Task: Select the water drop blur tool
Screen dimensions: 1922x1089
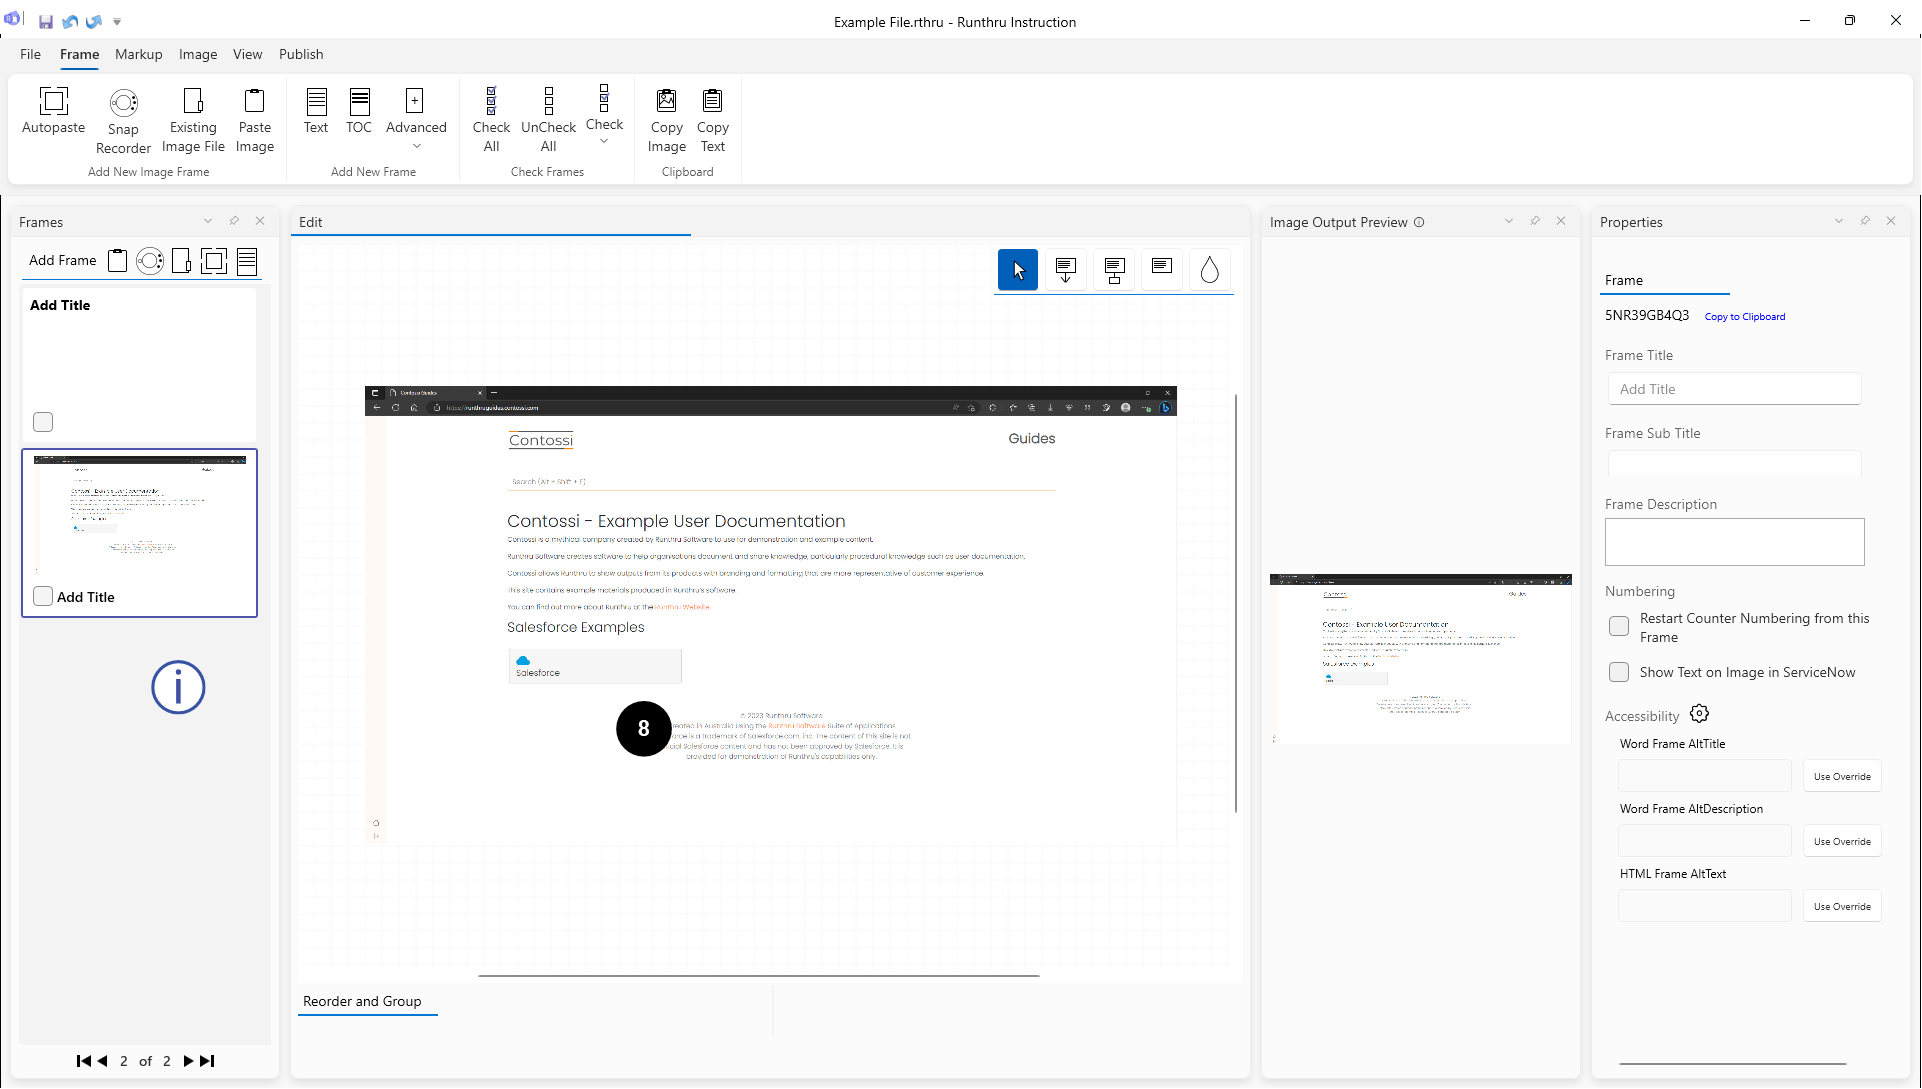Action: coord(1209,270)
